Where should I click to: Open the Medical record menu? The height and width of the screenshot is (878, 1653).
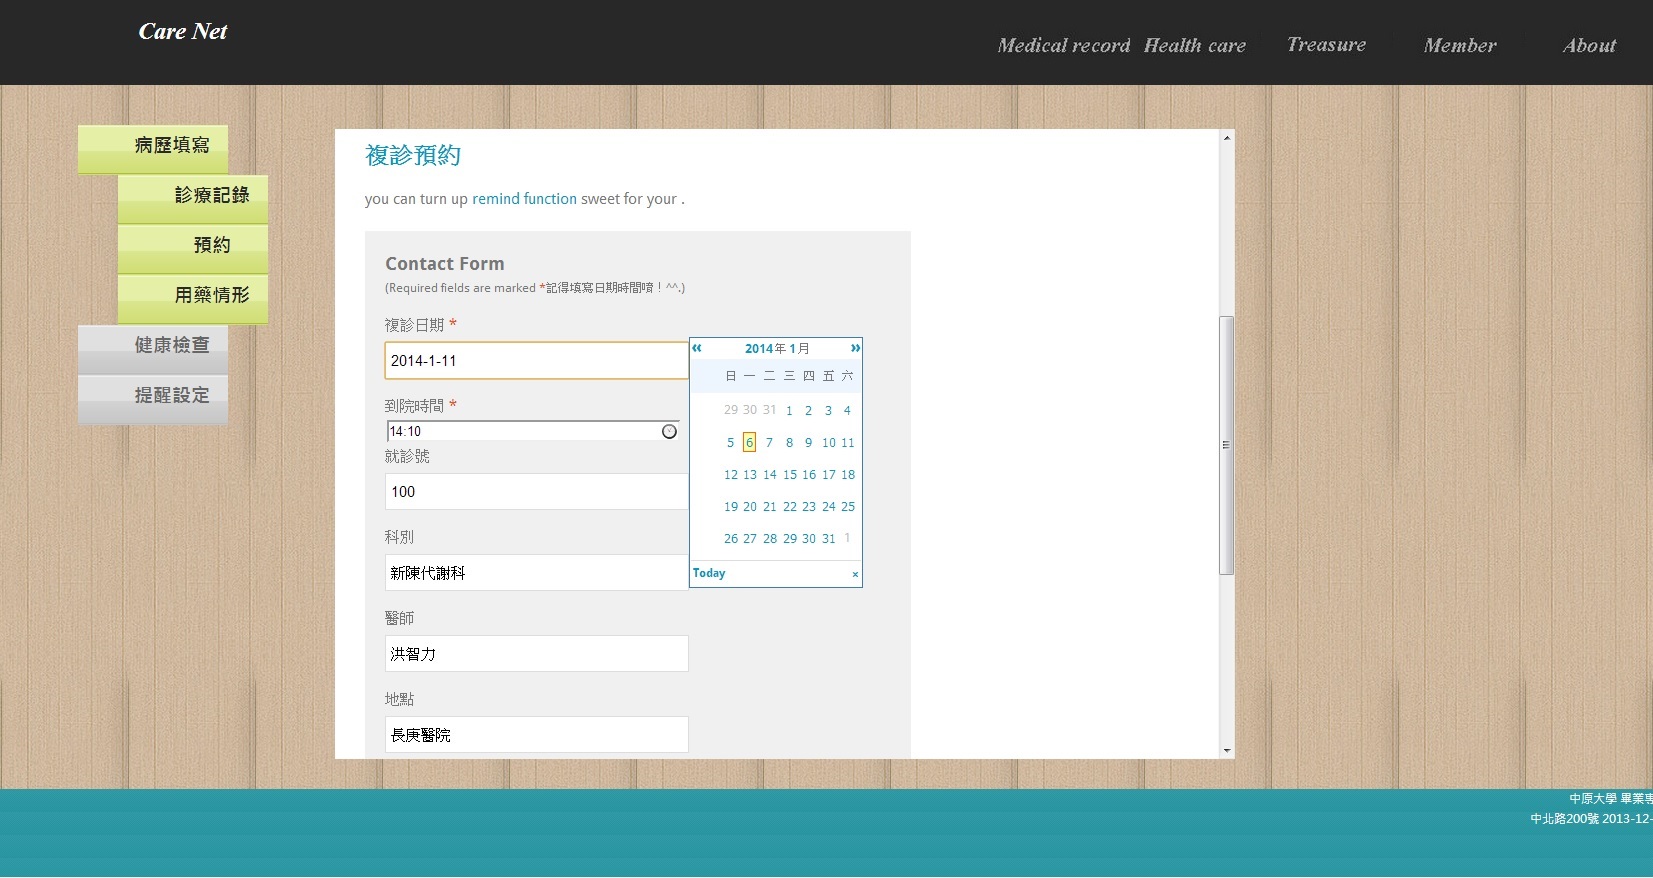1063,45
